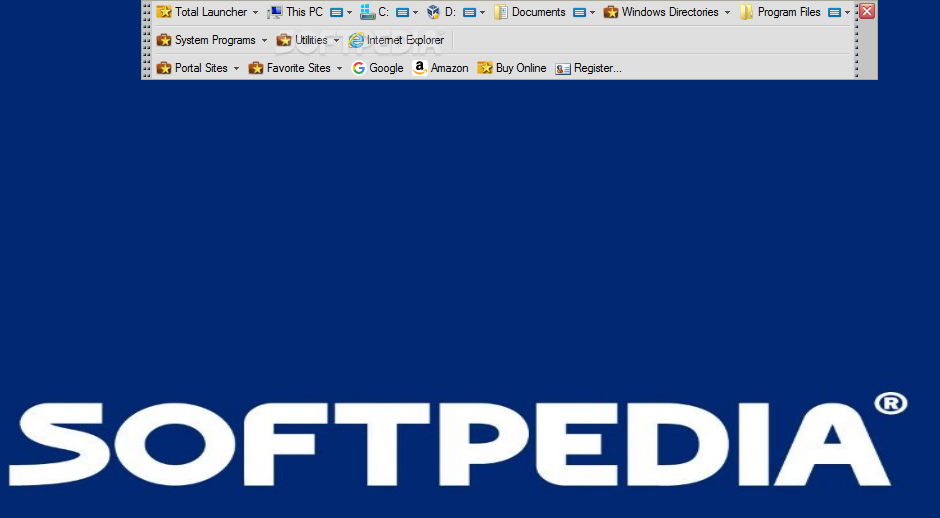Expand the Windows Directories dropdown arrow
Image resolution: width=940 pixels, height=518 pixels.
click(727, 13)
